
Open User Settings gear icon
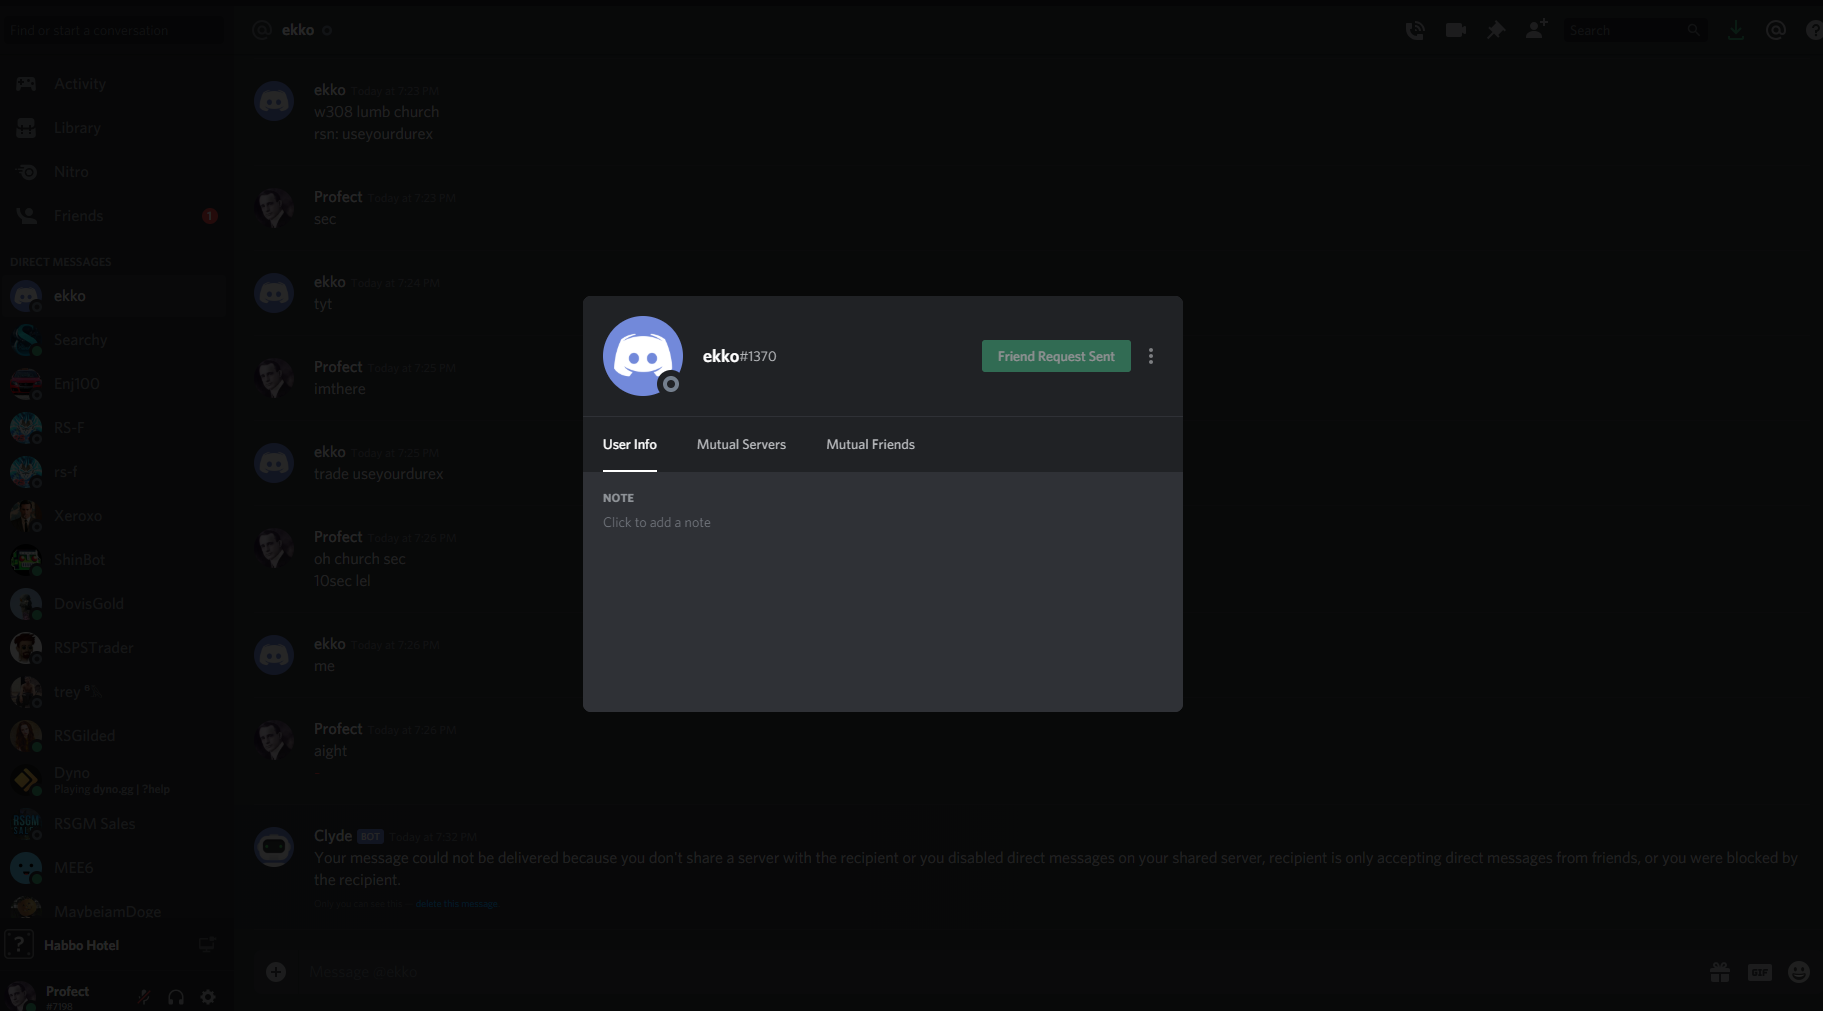(208, 997)
